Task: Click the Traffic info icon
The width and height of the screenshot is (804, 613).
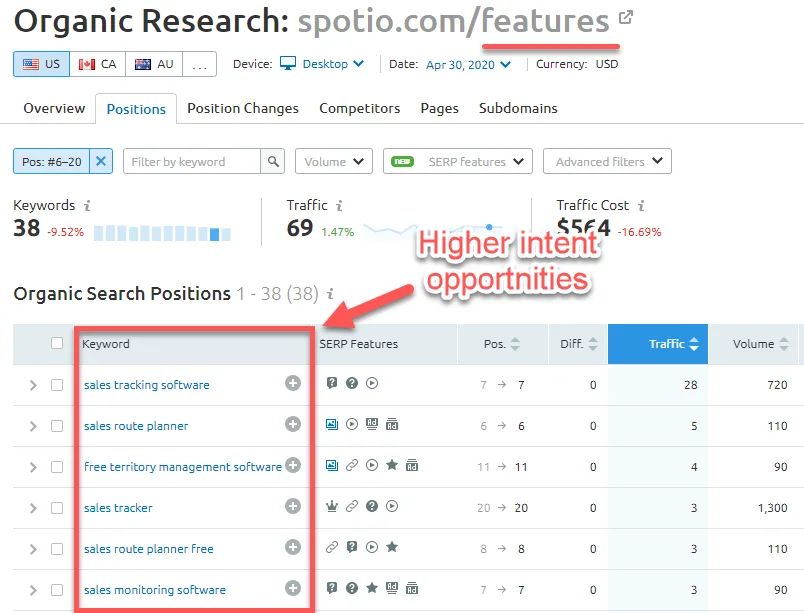Action: [x=339, y=206]
